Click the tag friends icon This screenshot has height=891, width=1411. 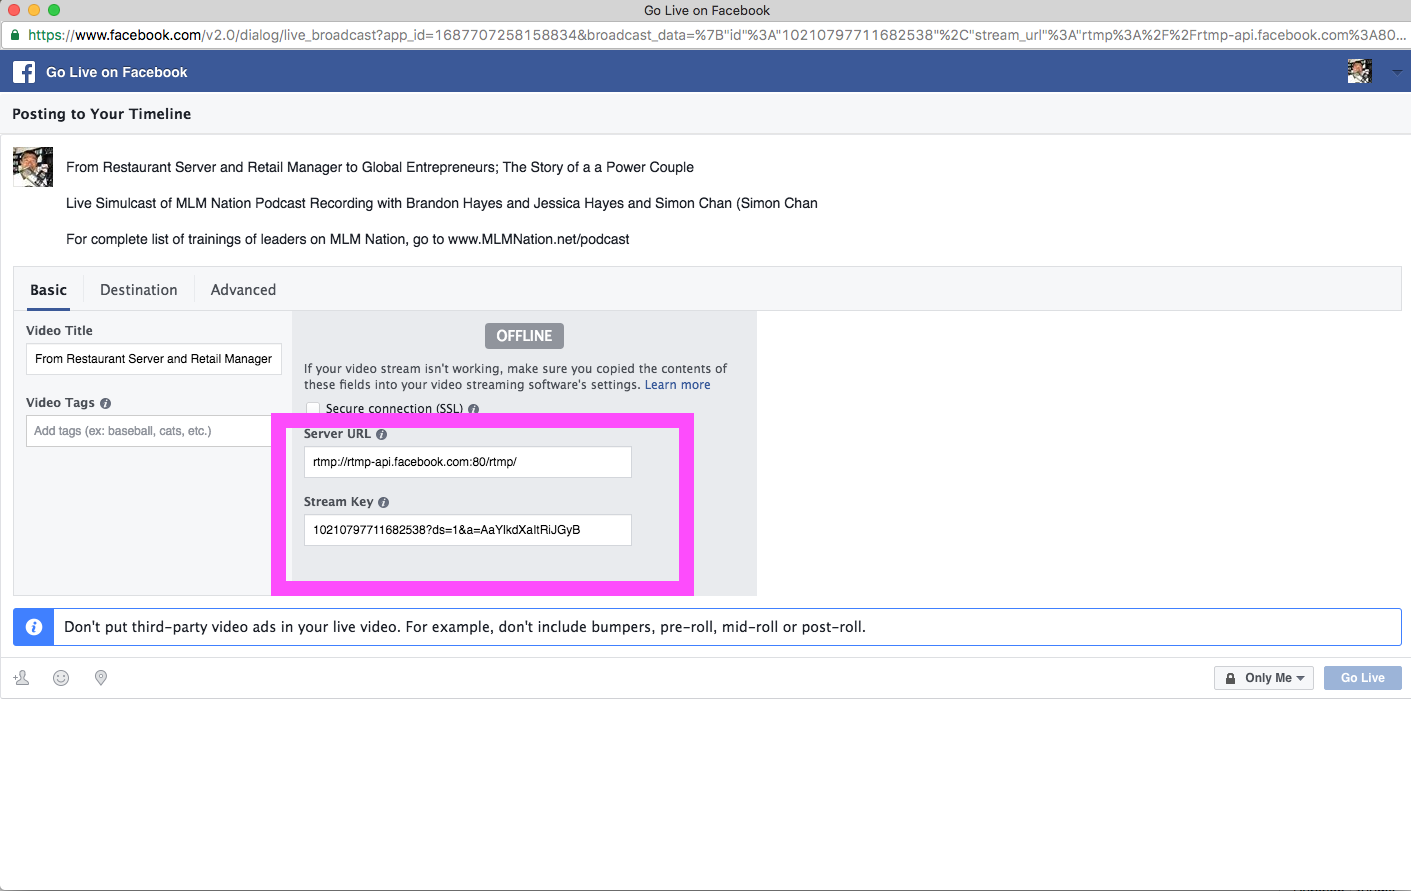coord(21,677)
